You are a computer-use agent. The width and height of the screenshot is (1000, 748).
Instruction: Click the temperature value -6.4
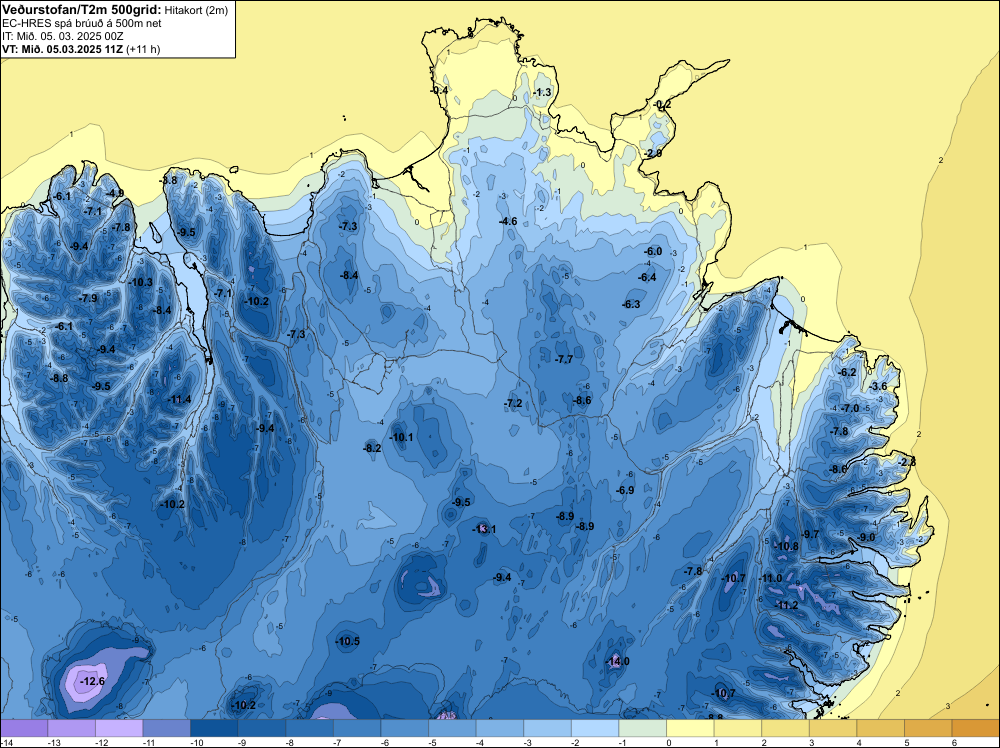(647, 277)
